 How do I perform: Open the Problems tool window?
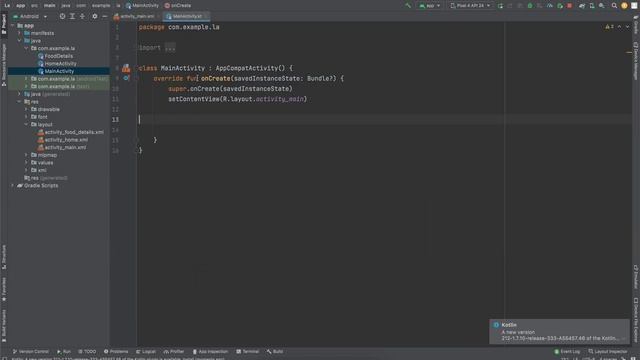[x=116, y=351]
